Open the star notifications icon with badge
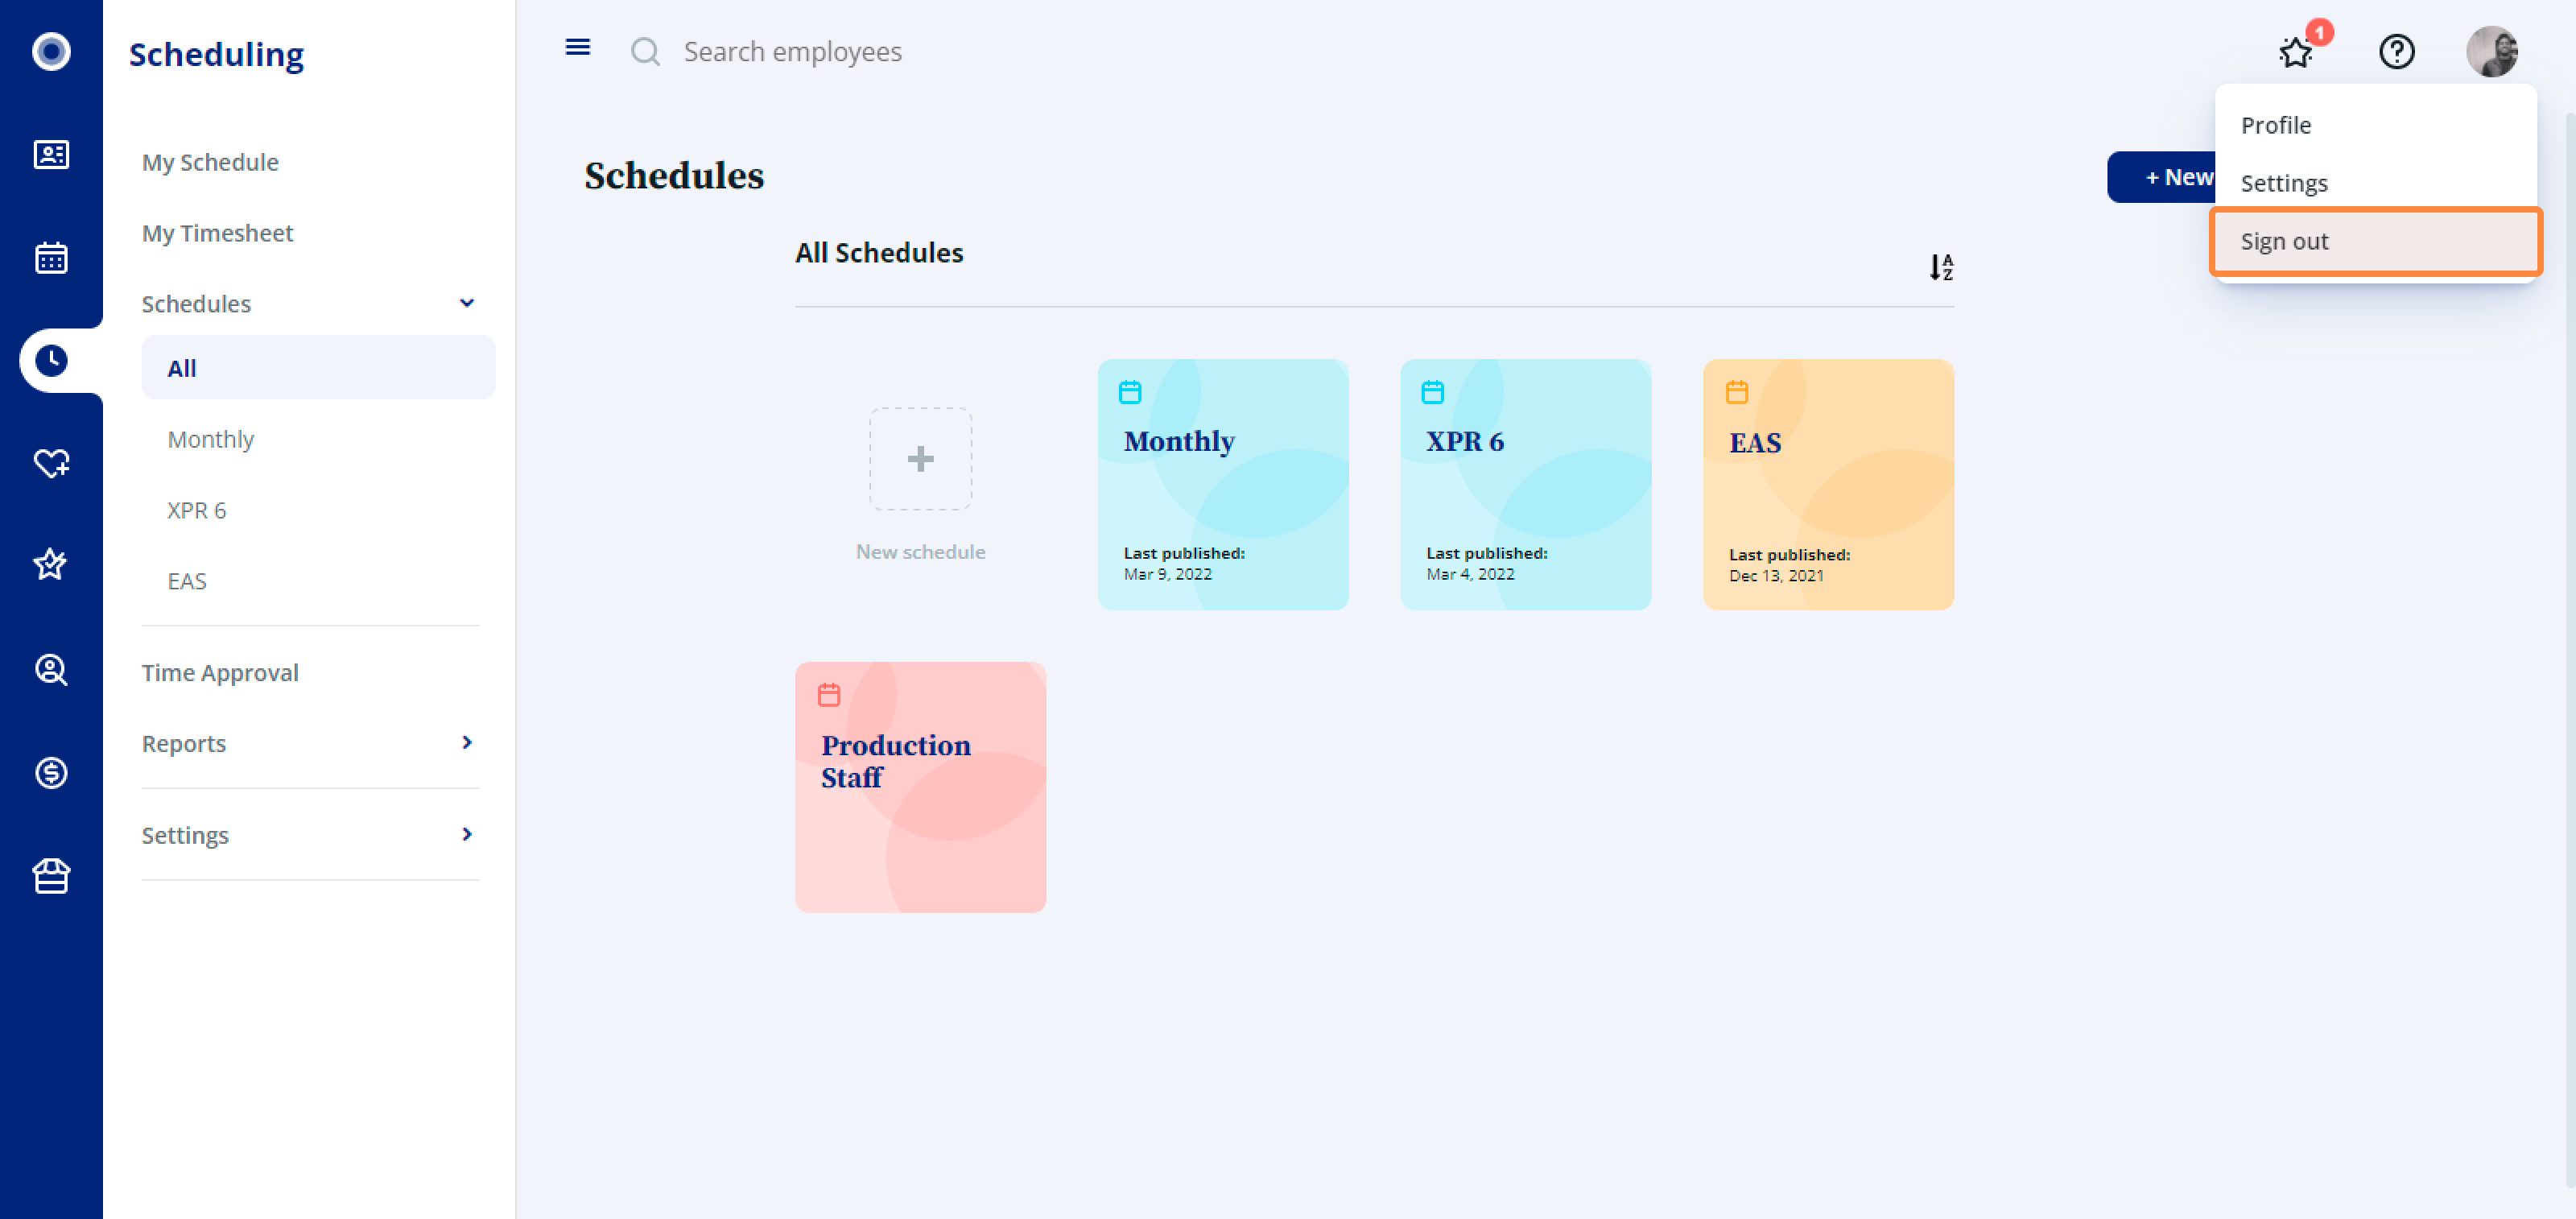This screenshot has width=2576, height=1219. click(2296, 51)
